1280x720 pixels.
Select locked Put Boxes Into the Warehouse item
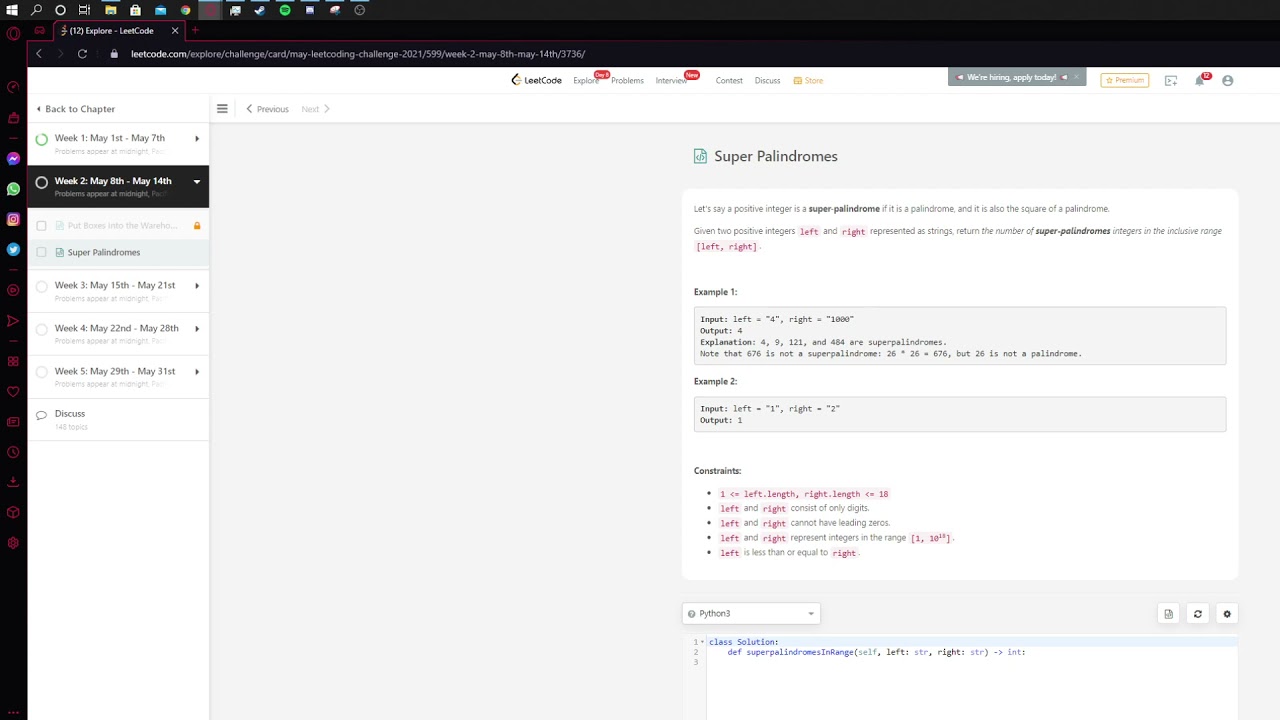click(118, 225)
